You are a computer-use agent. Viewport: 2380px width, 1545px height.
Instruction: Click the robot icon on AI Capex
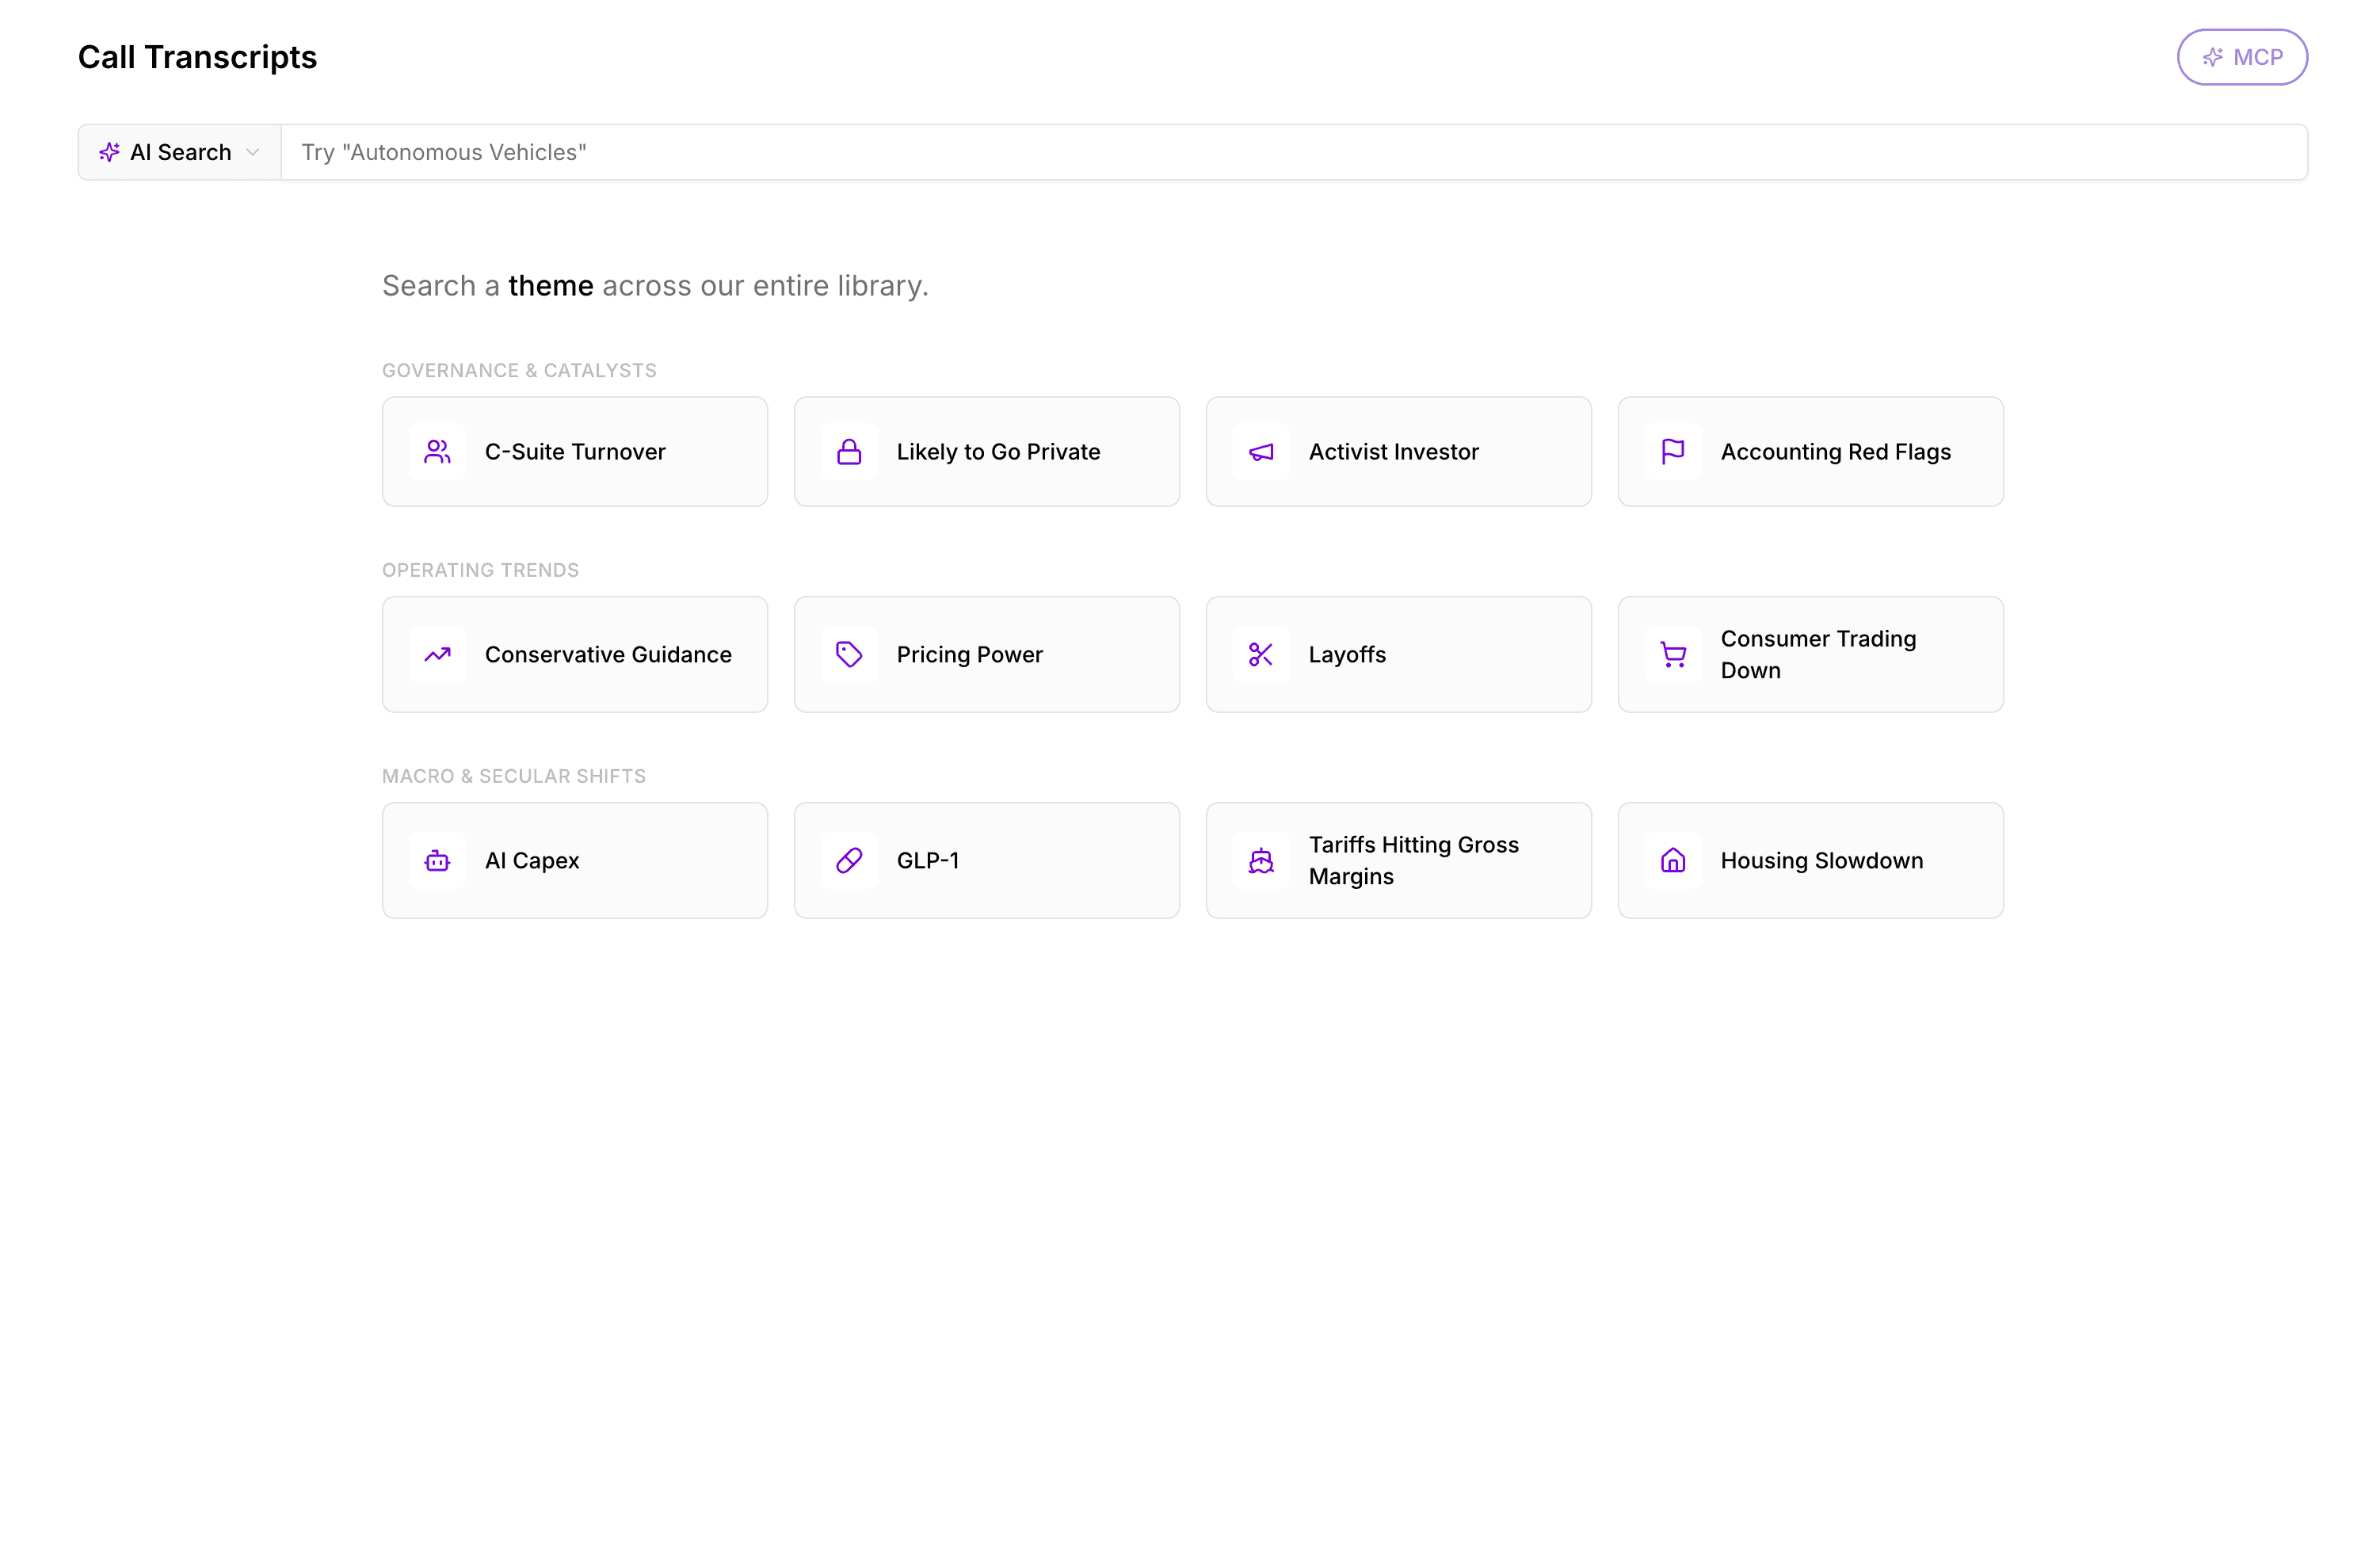tap(437, 861)
